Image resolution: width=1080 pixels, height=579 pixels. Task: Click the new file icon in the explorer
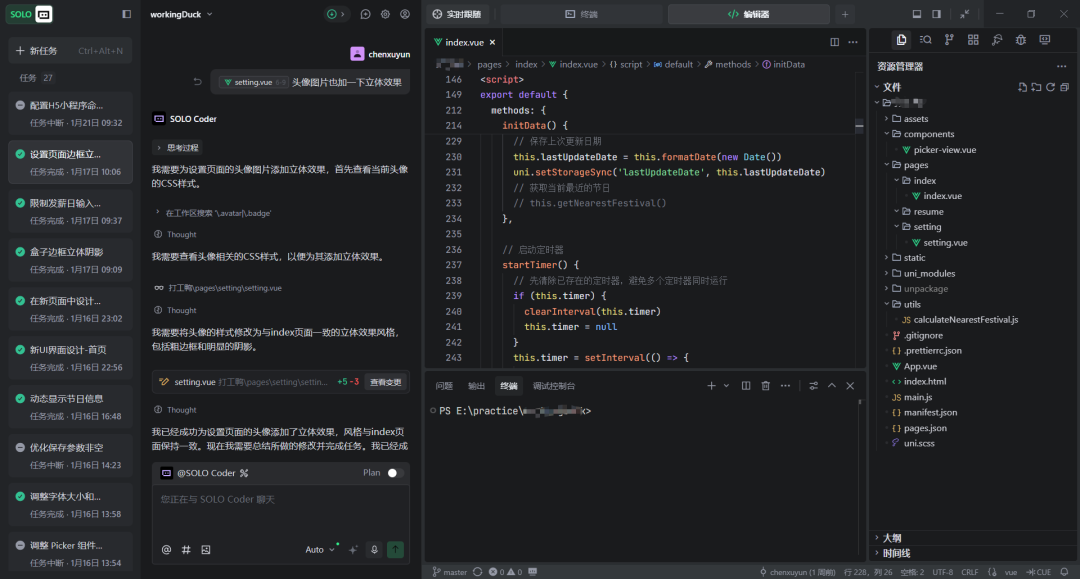pos(1021,88)
